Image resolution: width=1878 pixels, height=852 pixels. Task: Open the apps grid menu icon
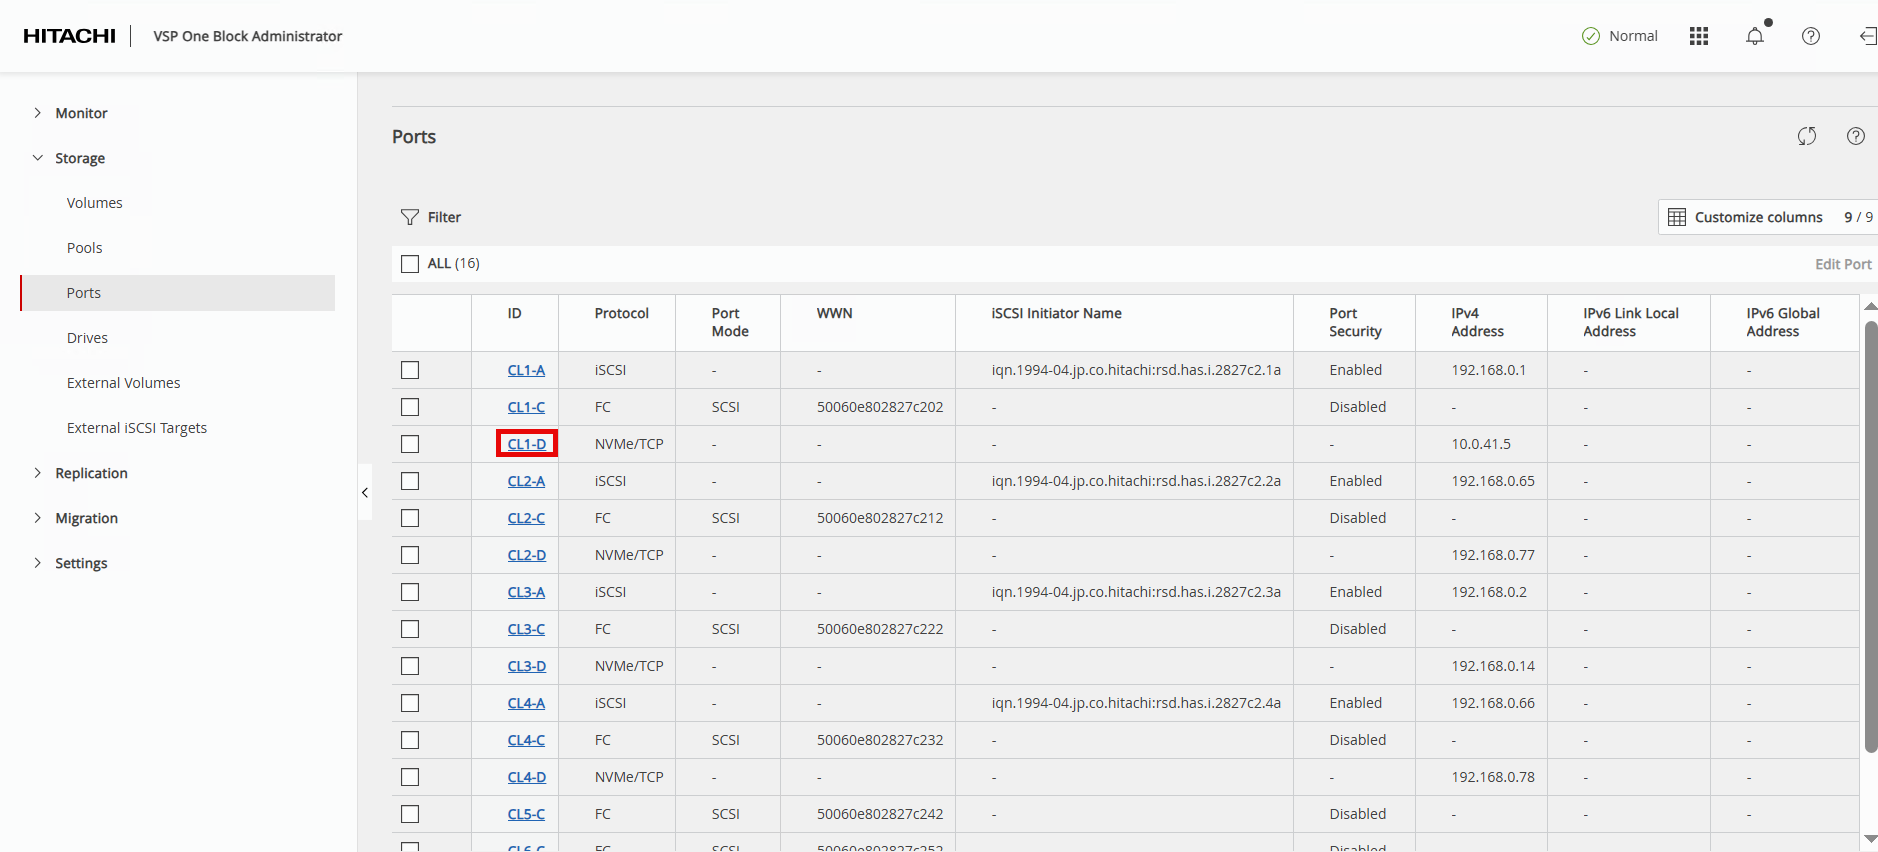[x=1698, y=36]
